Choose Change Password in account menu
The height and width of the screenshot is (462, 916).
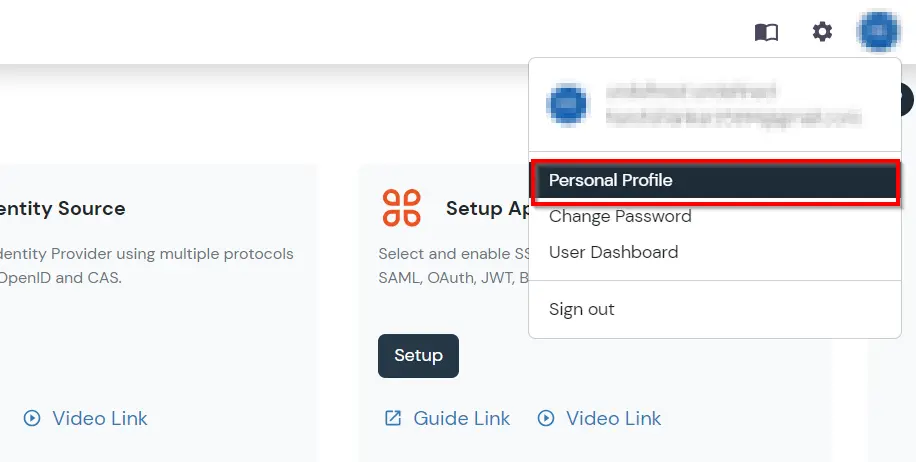tap(620, 216)
